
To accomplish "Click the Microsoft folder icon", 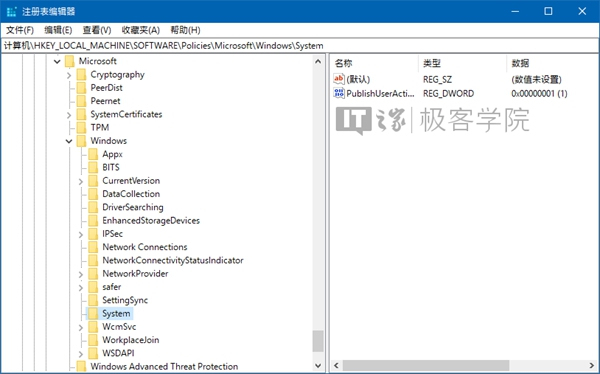I will (69, 61).
